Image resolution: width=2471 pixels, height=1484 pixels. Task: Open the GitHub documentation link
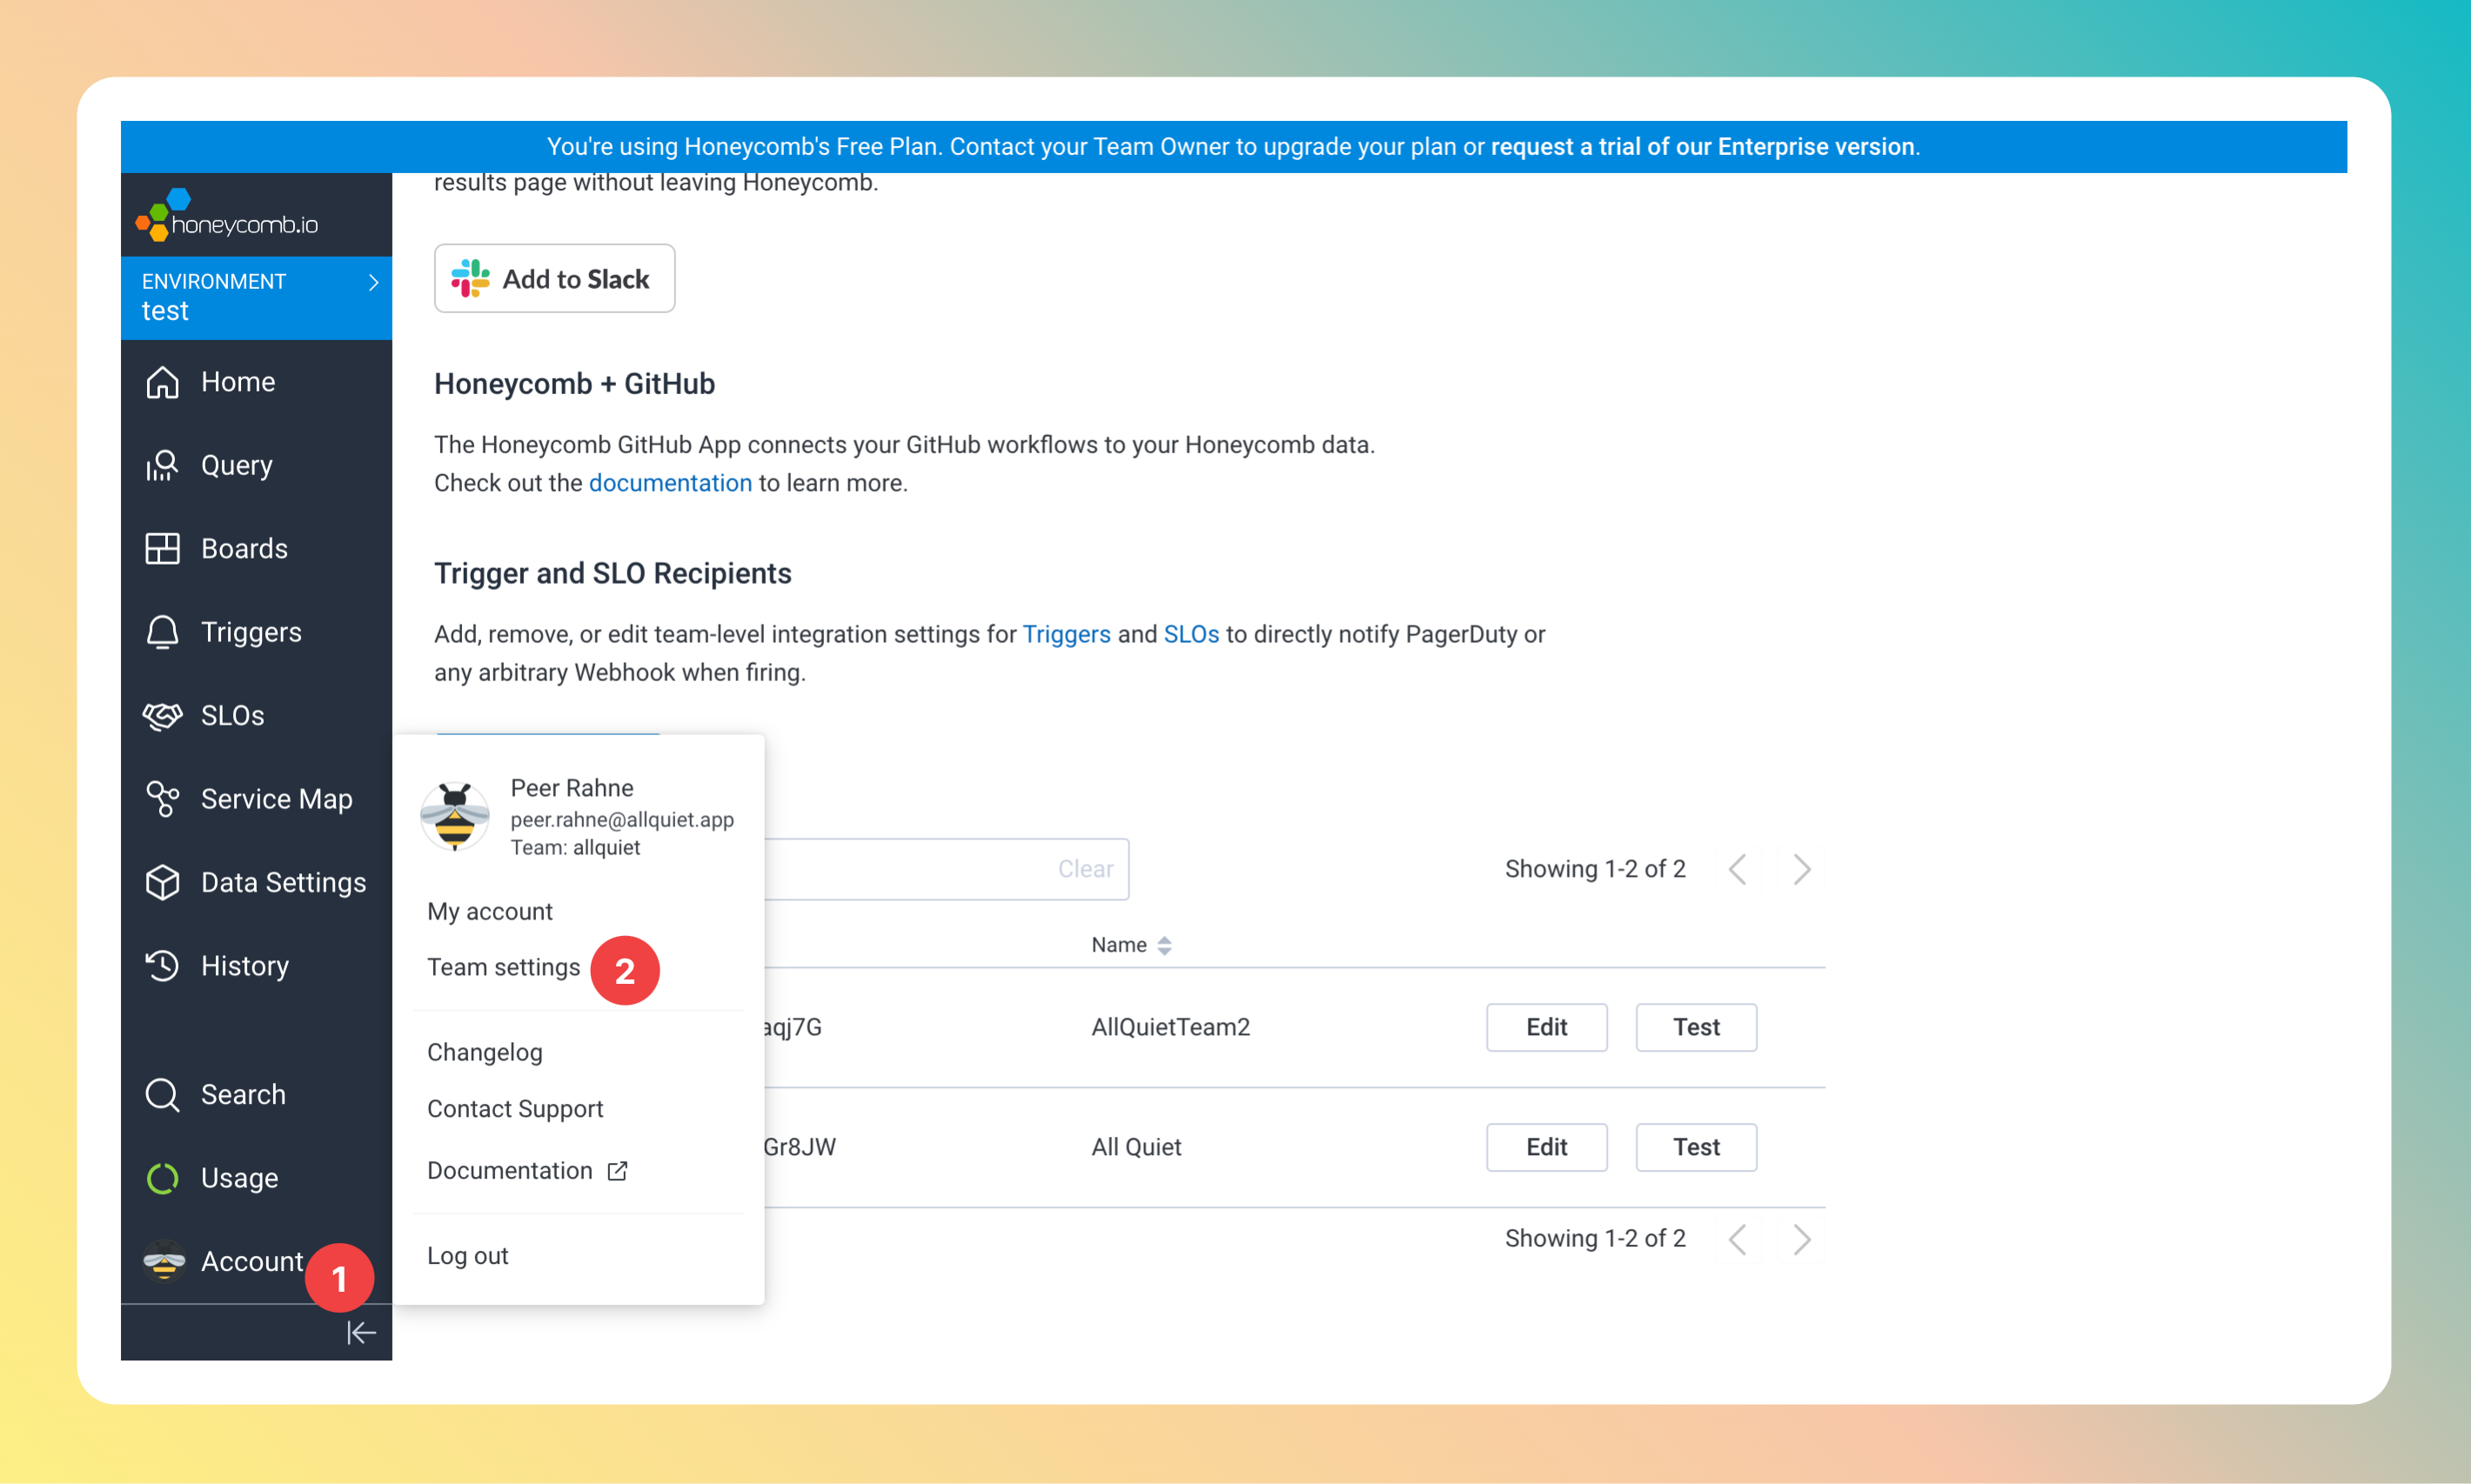pyautogui.click(x=669, y=483)
